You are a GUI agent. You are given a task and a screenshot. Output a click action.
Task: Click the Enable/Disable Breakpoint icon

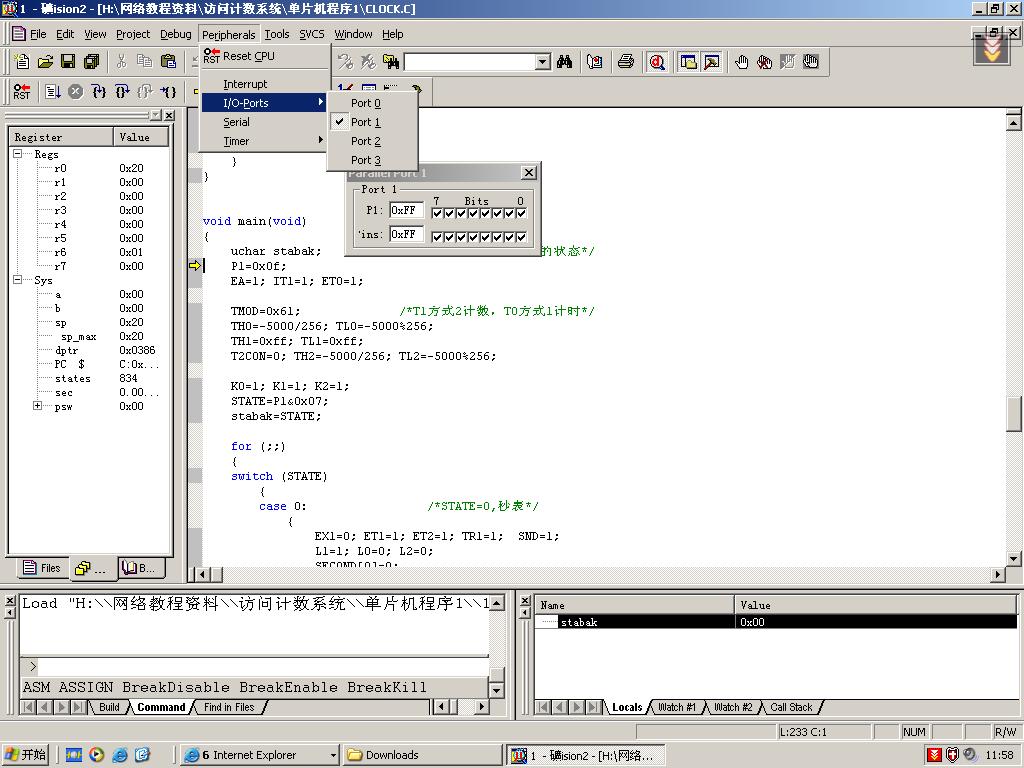(788, 62)
